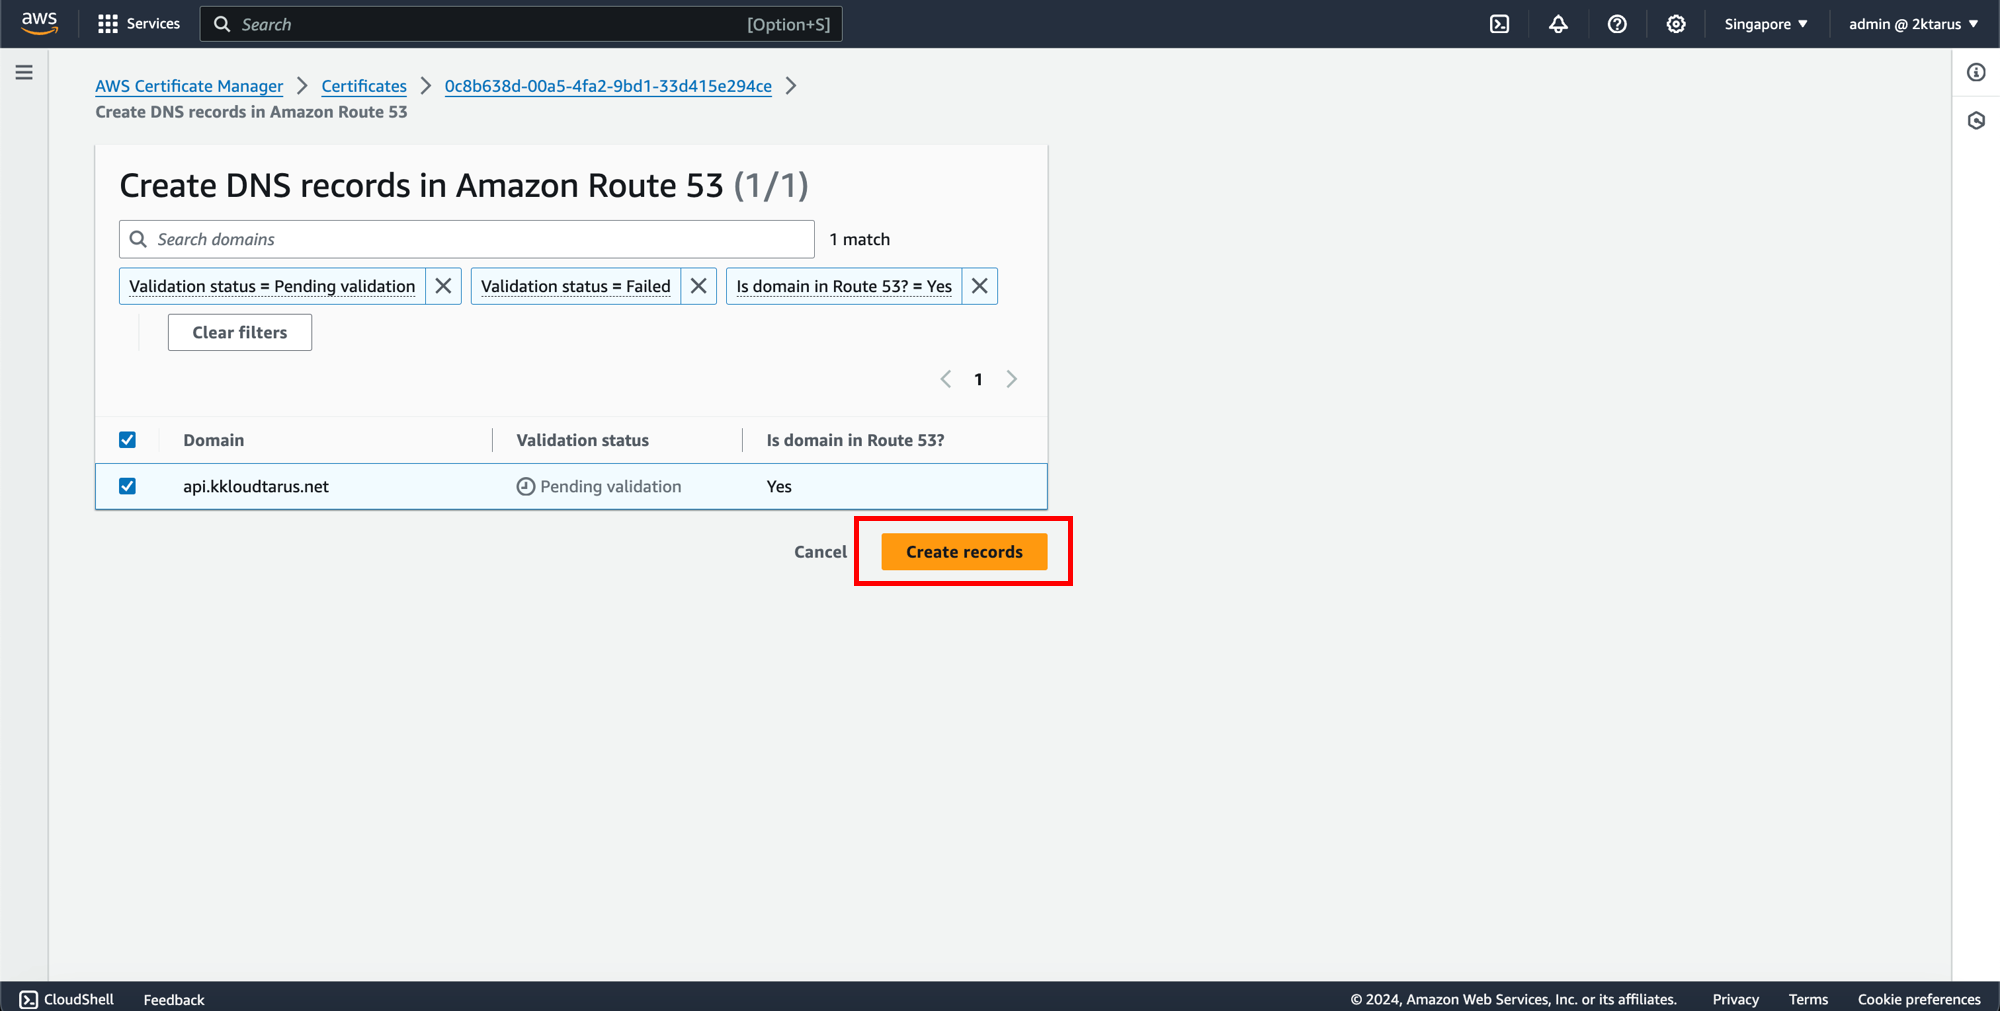Open the info panel icon on right
Viewport: 2000px width, 1011px height.
tap(1976, 72)
